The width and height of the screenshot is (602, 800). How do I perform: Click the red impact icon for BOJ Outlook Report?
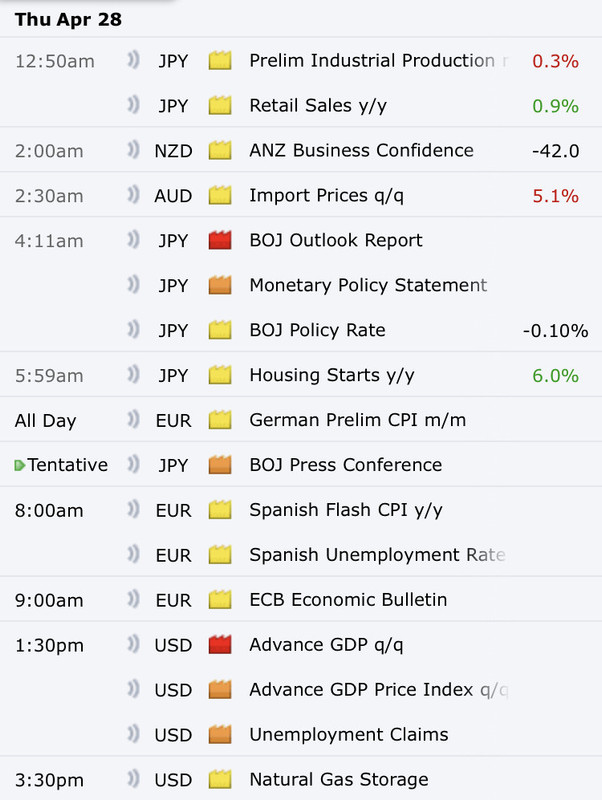click(x=220, y=240)
